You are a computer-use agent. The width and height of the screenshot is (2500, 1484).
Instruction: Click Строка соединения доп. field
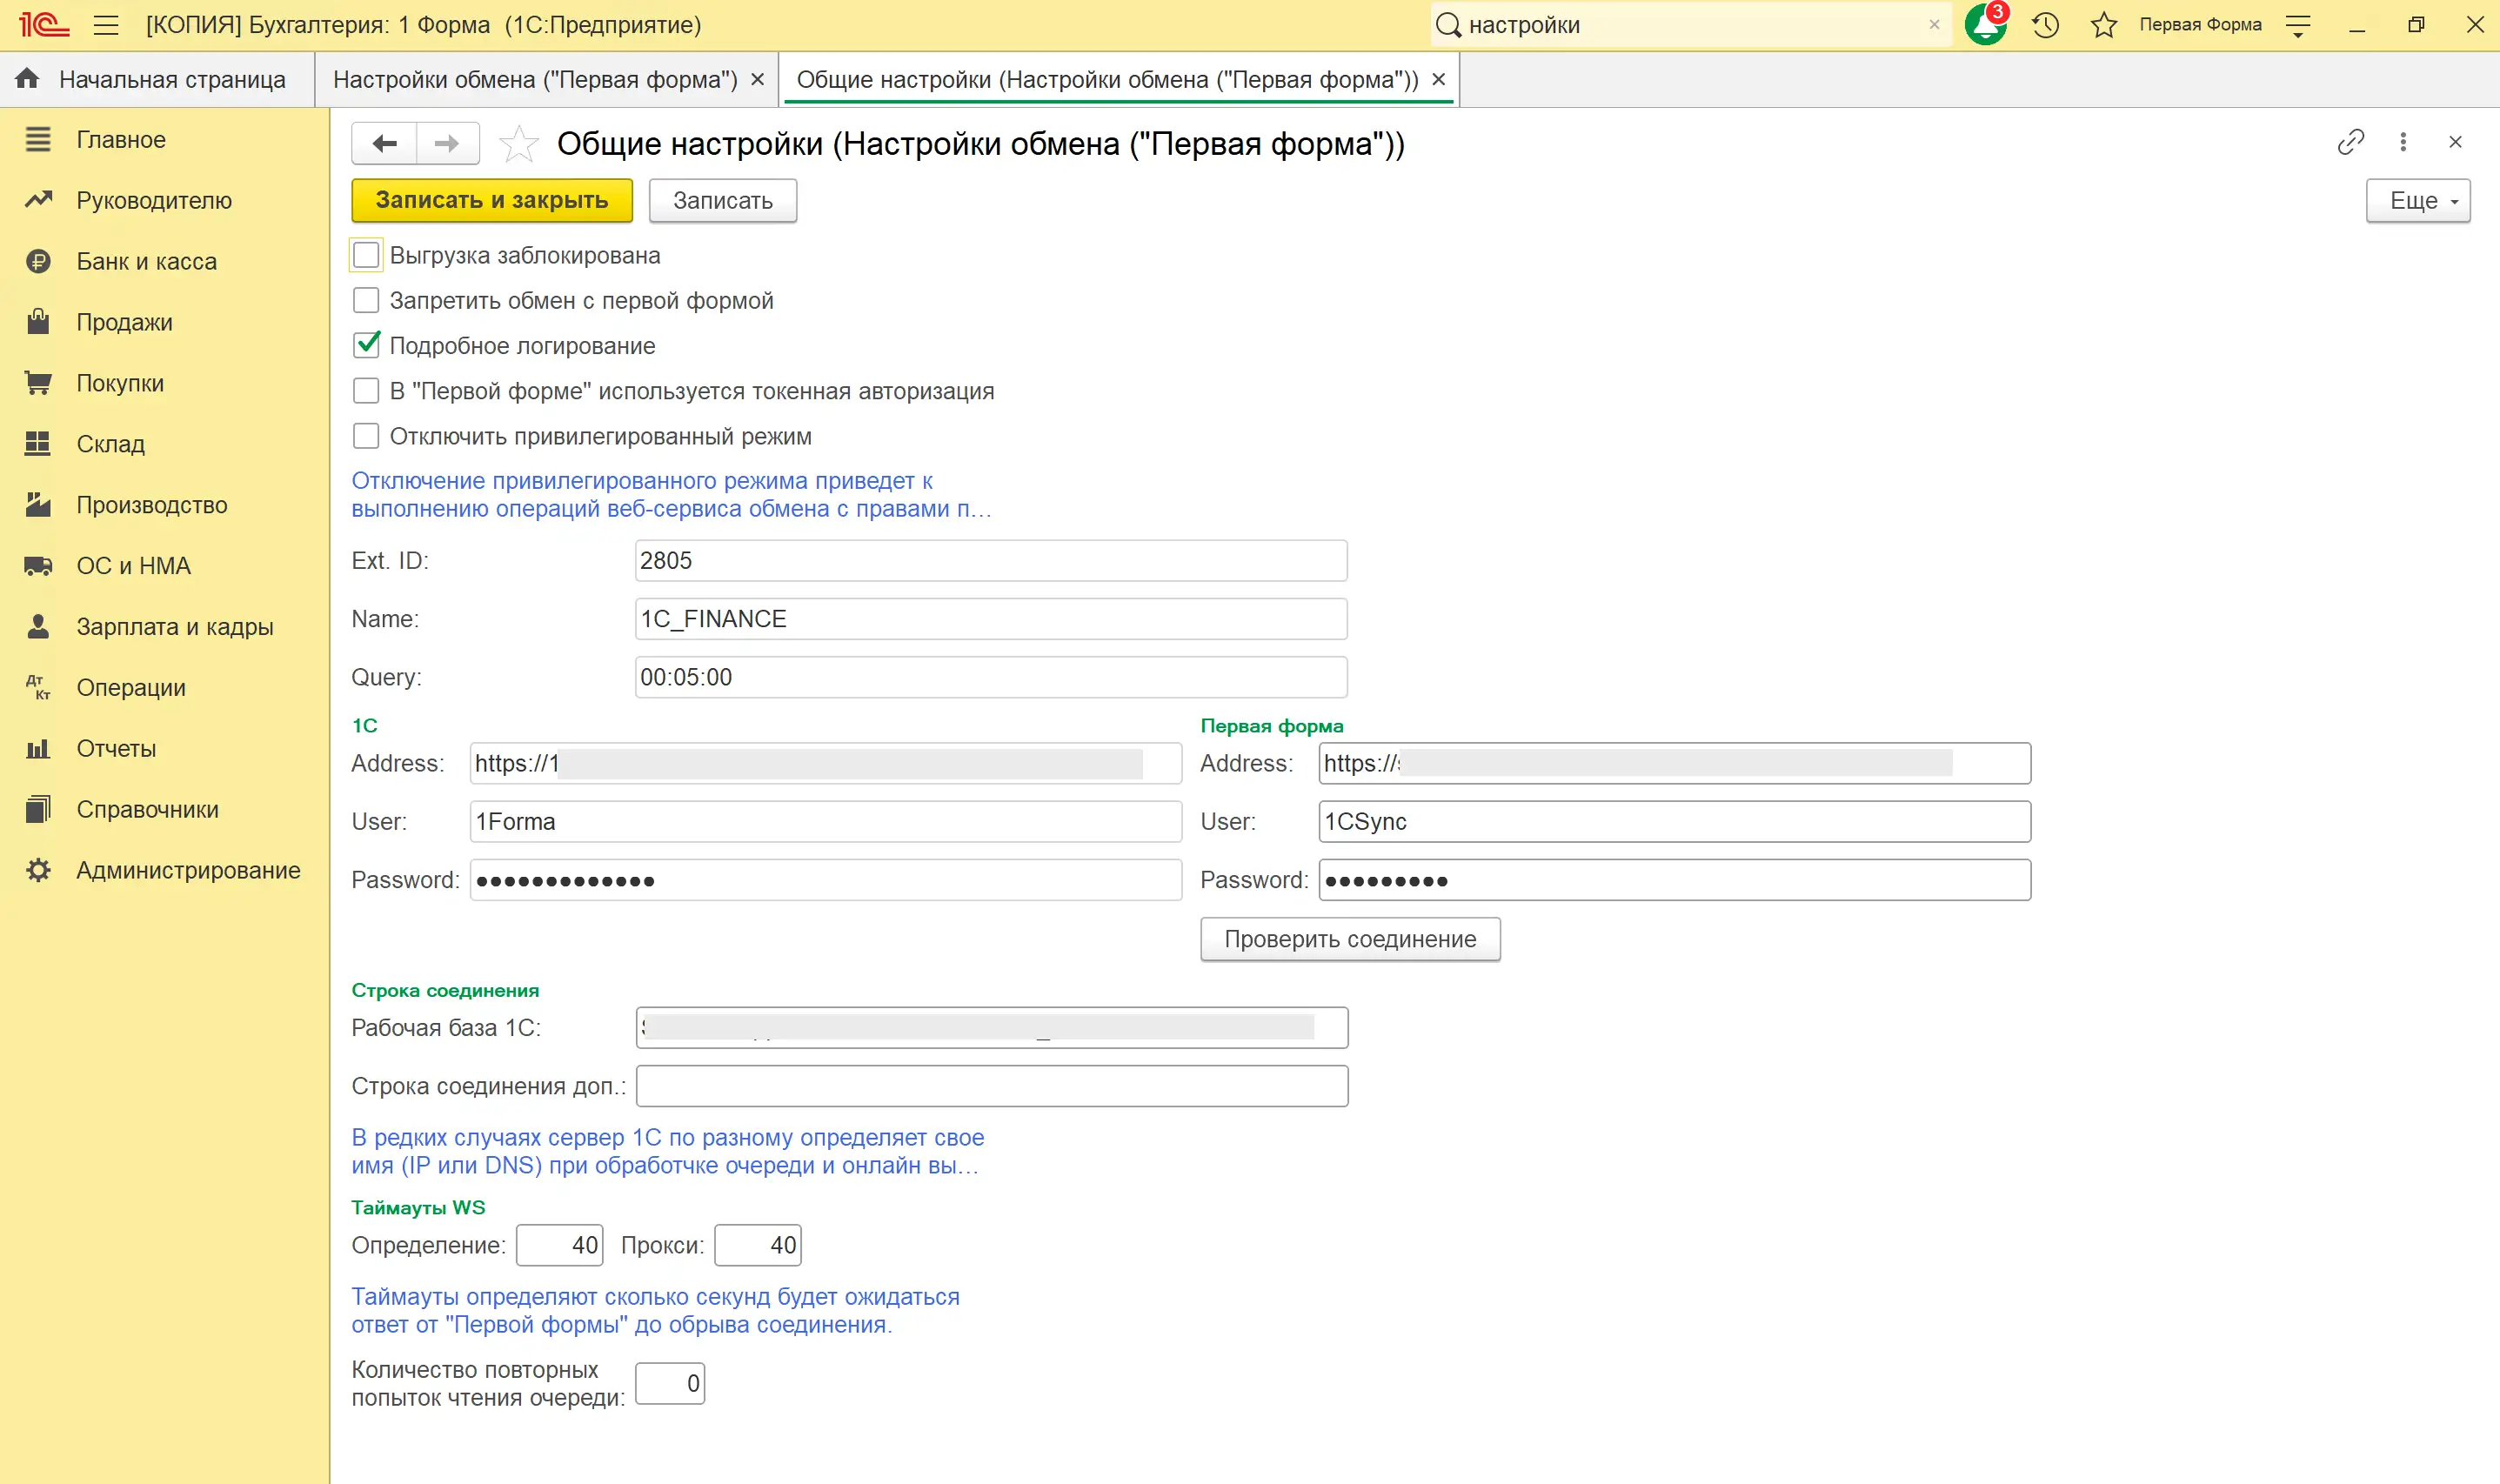coord(992,1087)
